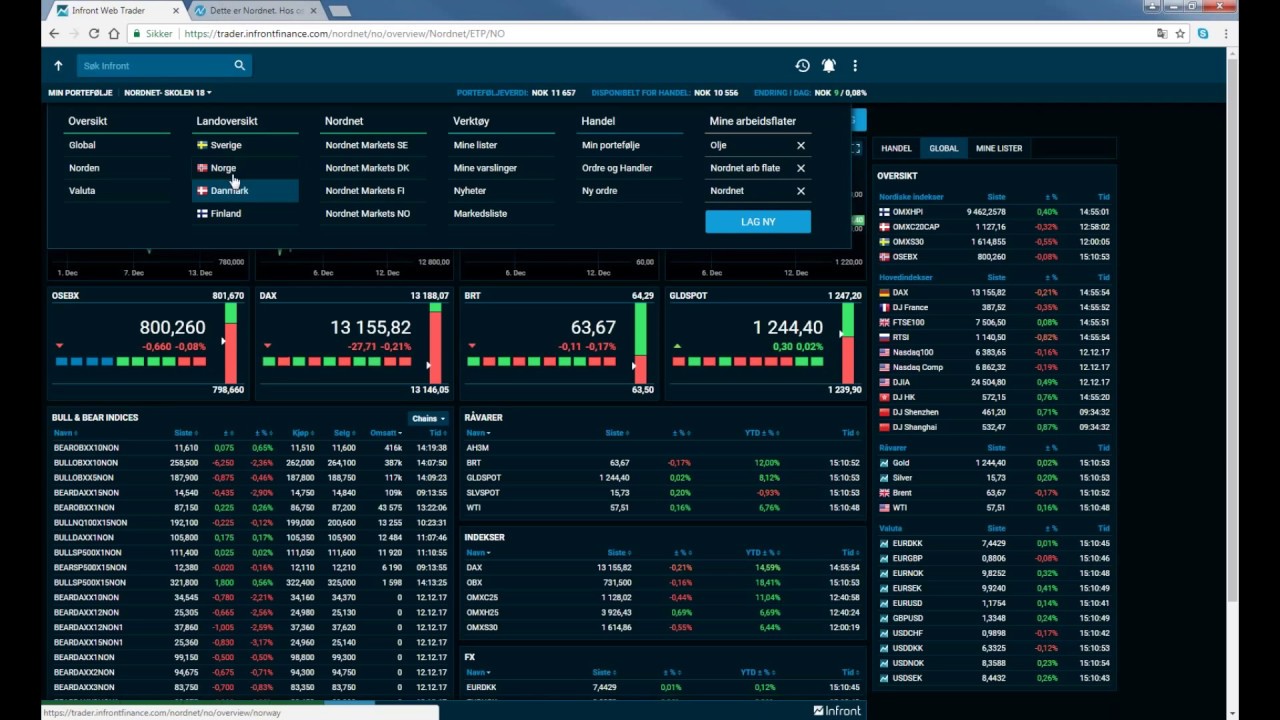Open Markedsliste under Verktøy
The image size is (1280, 720).
[480, 213]
